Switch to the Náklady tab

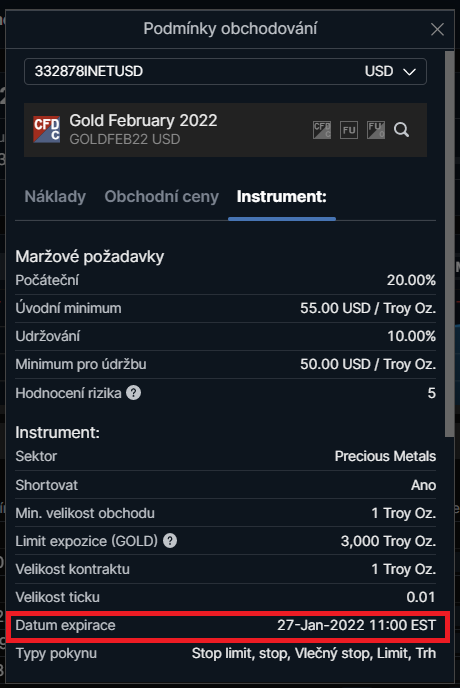(x=55, y=197)
